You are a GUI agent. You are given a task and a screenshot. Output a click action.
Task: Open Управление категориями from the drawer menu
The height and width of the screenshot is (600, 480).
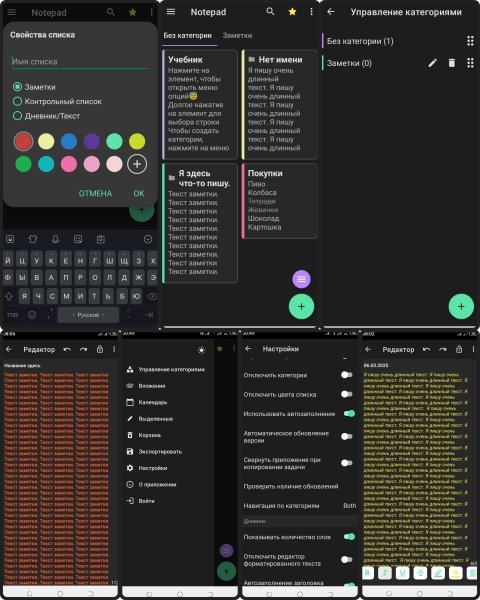(x=165, y=369)
